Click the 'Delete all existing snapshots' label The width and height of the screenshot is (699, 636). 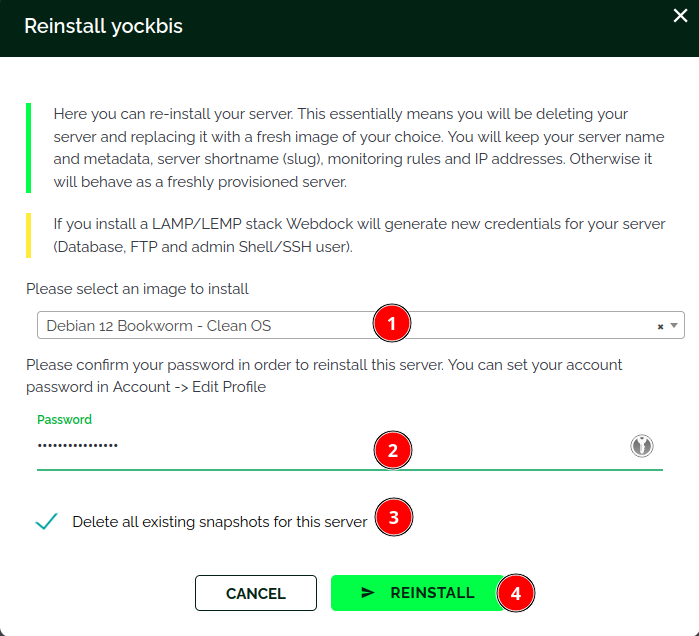click(x=220, y=522)
